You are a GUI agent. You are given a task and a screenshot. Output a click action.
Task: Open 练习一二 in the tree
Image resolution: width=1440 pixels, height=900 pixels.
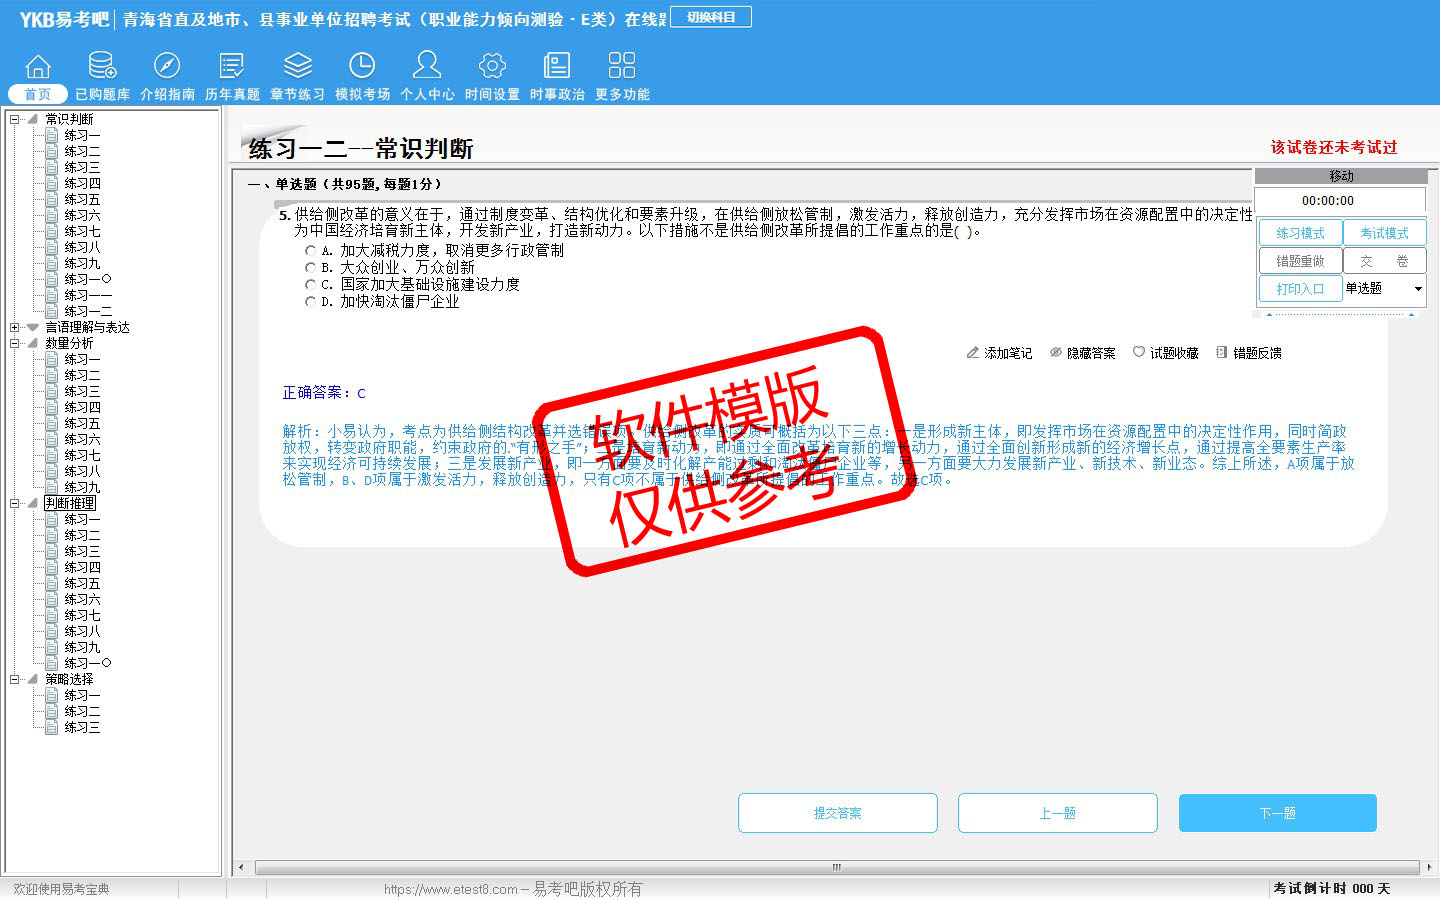click(x=88, y=311)
